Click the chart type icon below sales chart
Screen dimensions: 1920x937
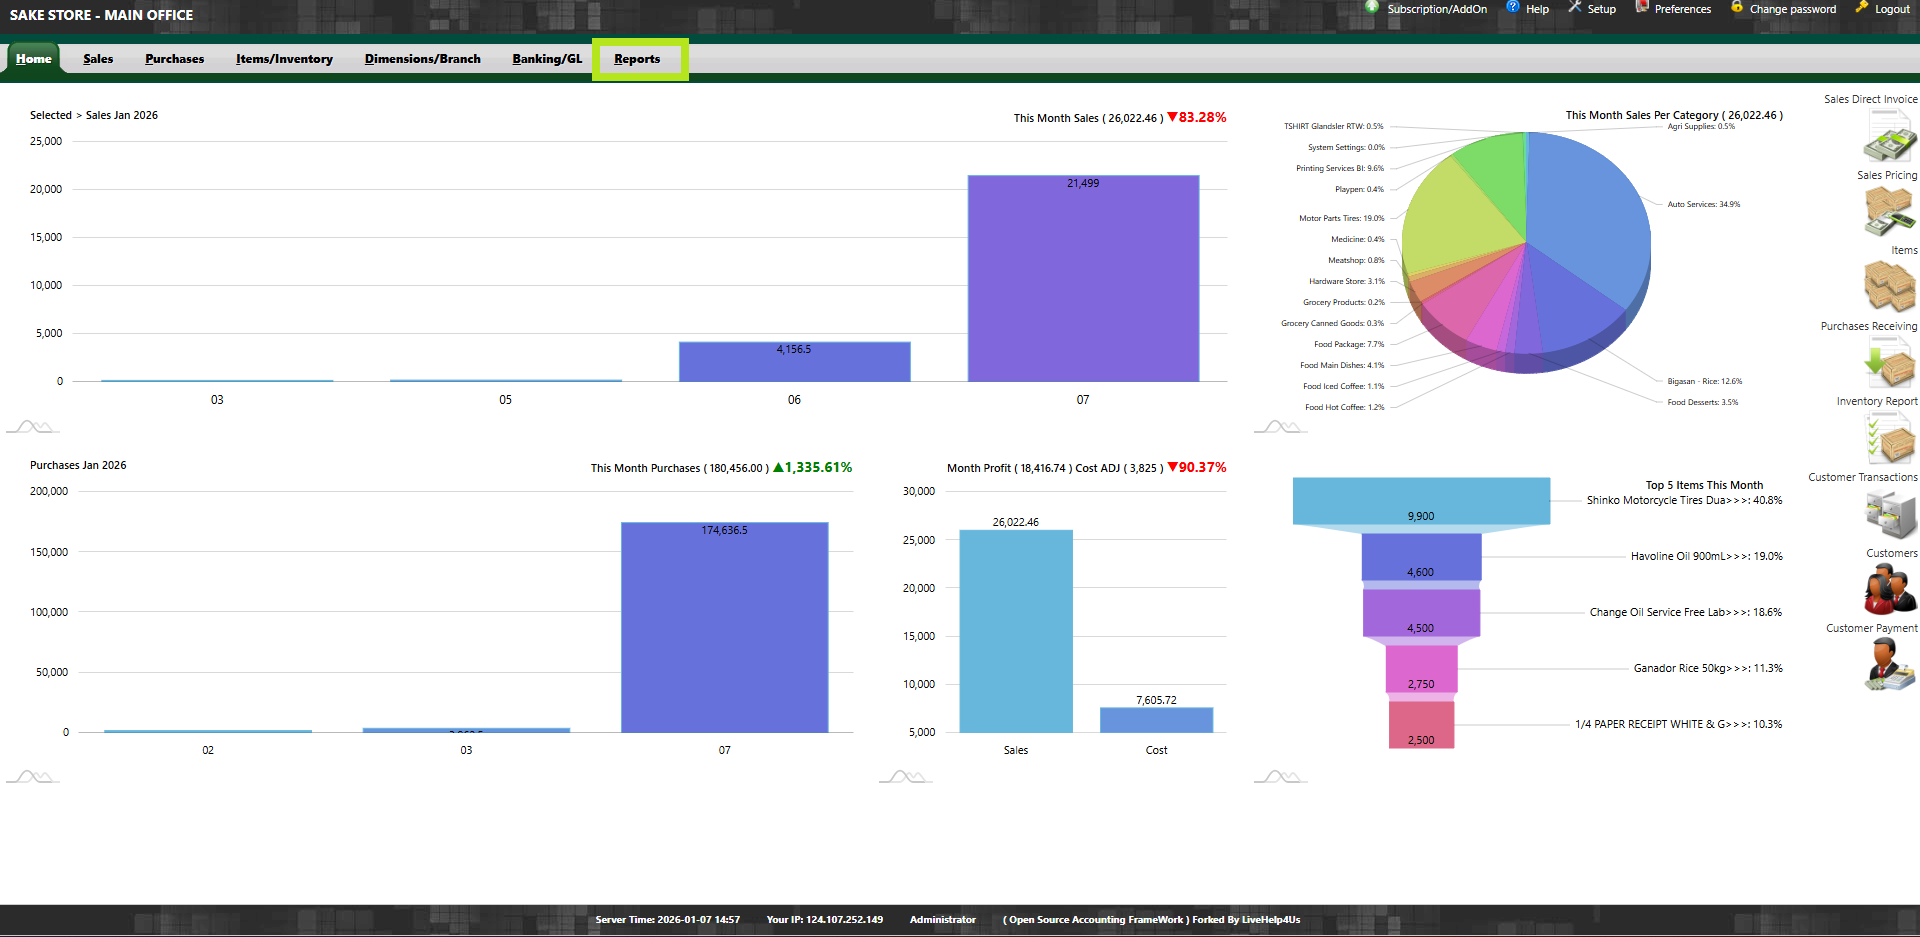(x=32, y=427)
